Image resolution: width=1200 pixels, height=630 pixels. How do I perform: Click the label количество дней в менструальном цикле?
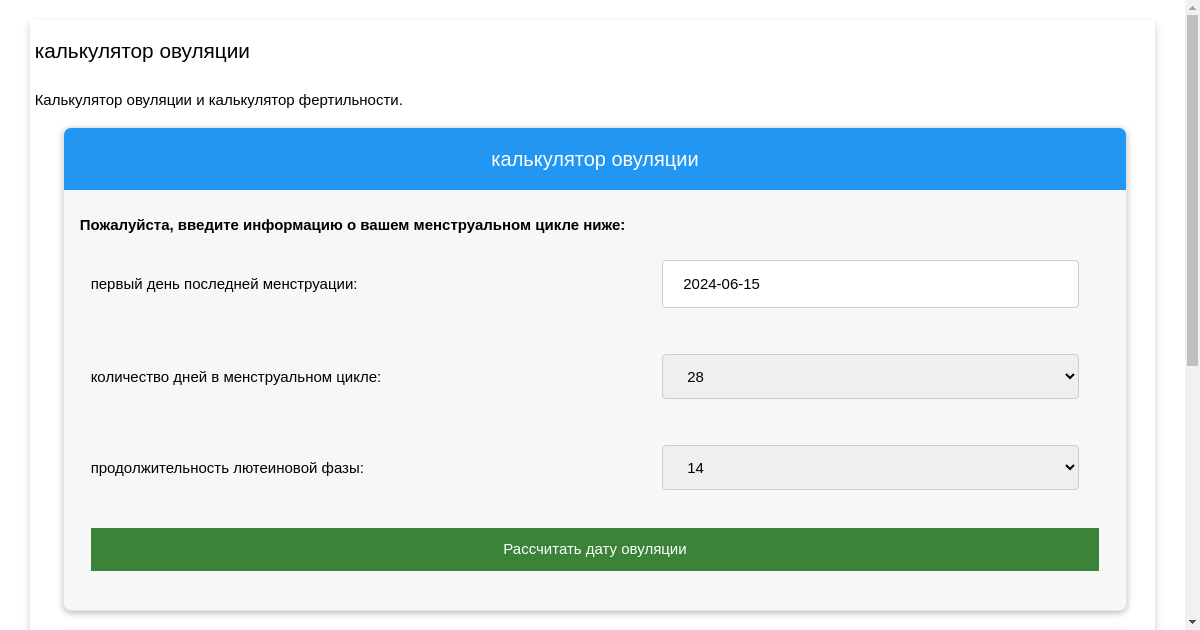pyautogui.click(x=235, y=377)
